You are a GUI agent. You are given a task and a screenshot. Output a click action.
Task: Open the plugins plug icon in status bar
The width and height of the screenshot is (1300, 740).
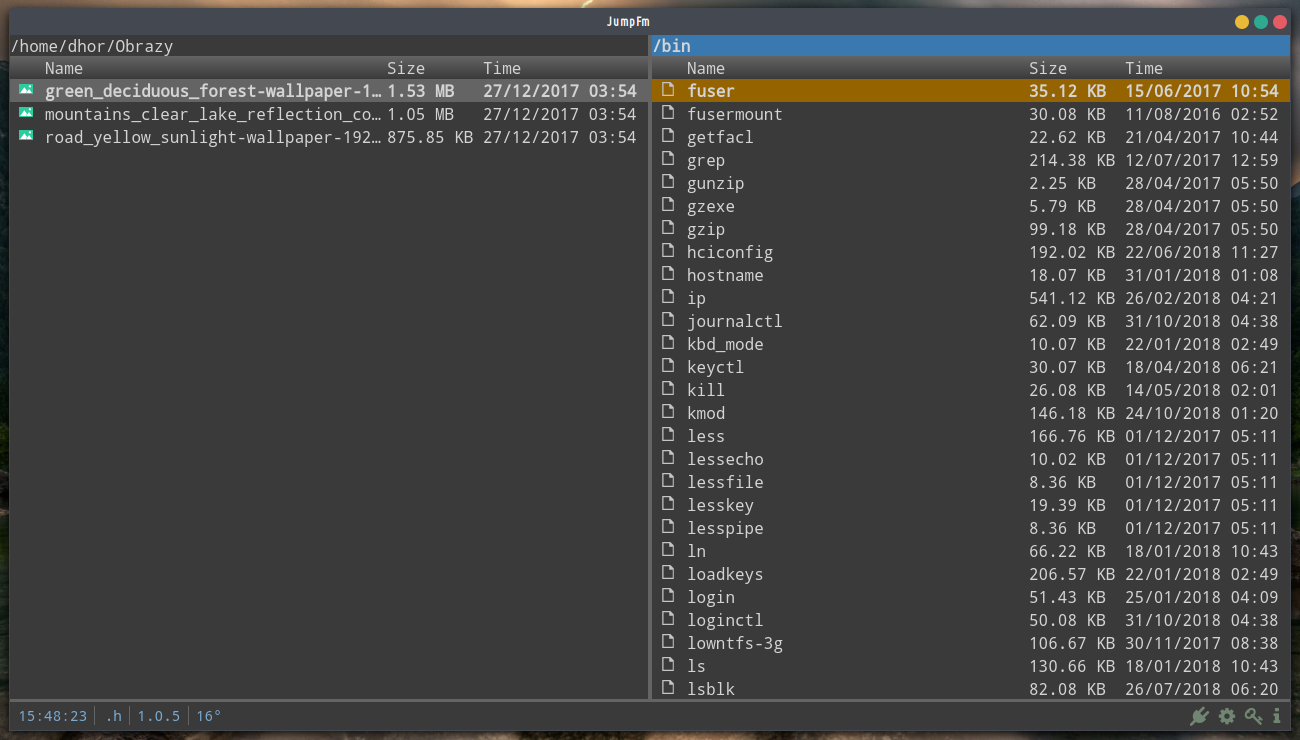pos(1199,716)
